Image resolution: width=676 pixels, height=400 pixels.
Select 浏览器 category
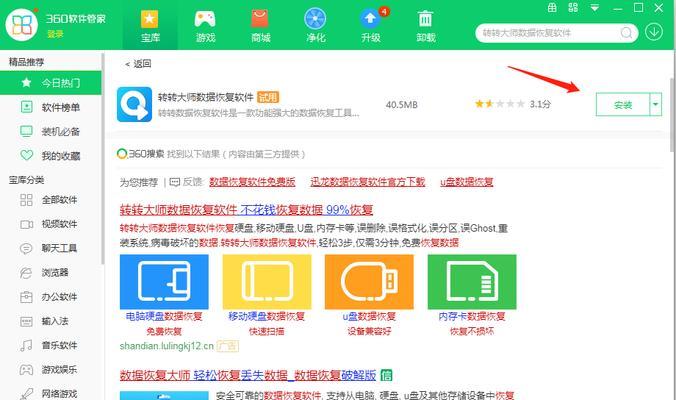50,272
